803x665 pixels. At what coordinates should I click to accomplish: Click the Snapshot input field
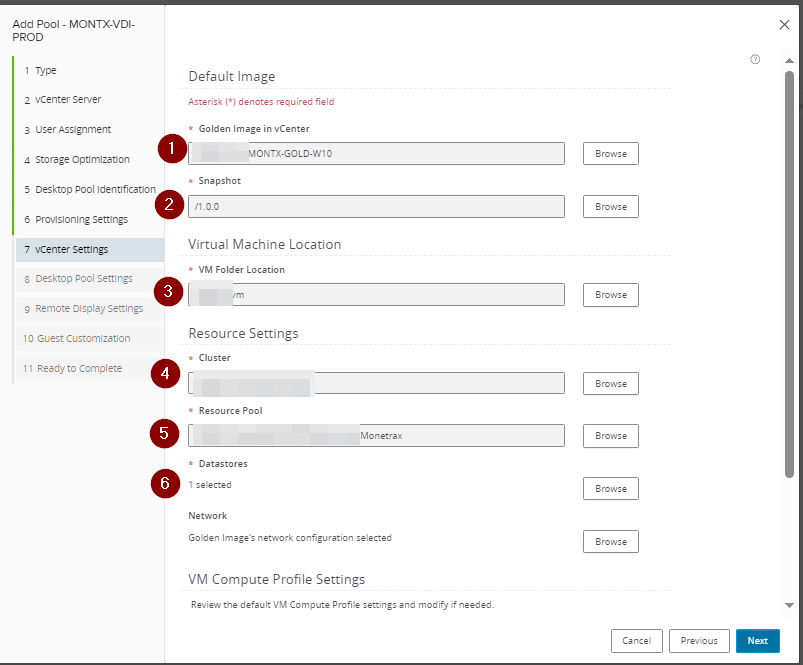pyautogui.click(x=376, y=207)
